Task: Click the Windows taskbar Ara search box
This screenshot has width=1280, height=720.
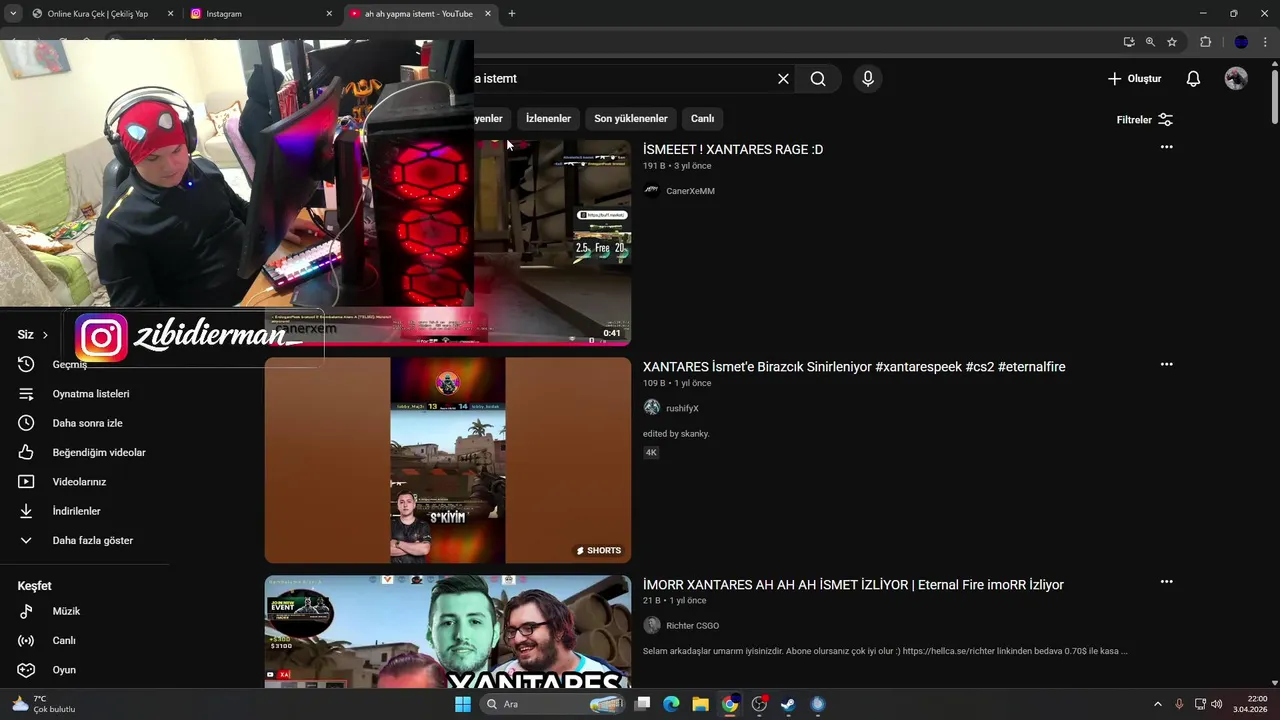Action: pos(553,704)
